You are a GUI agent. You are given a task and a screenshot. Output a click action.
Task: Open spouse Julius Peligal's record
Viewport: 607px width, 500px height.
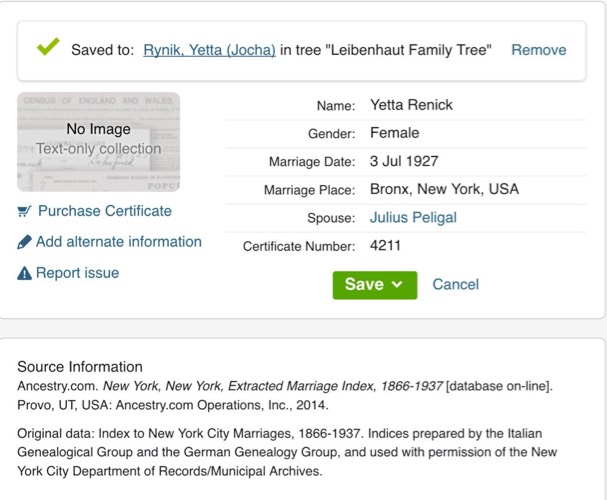click(413, 217)
